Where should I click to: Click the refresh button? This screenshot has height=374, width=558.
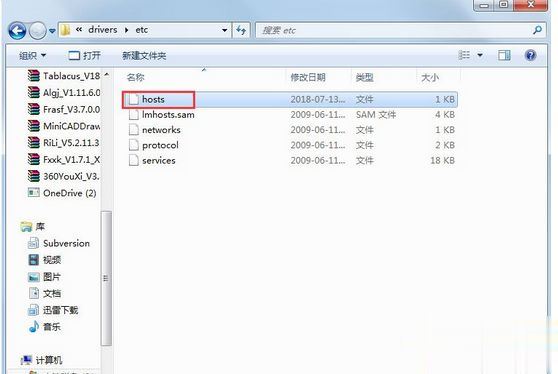(241, 30)
